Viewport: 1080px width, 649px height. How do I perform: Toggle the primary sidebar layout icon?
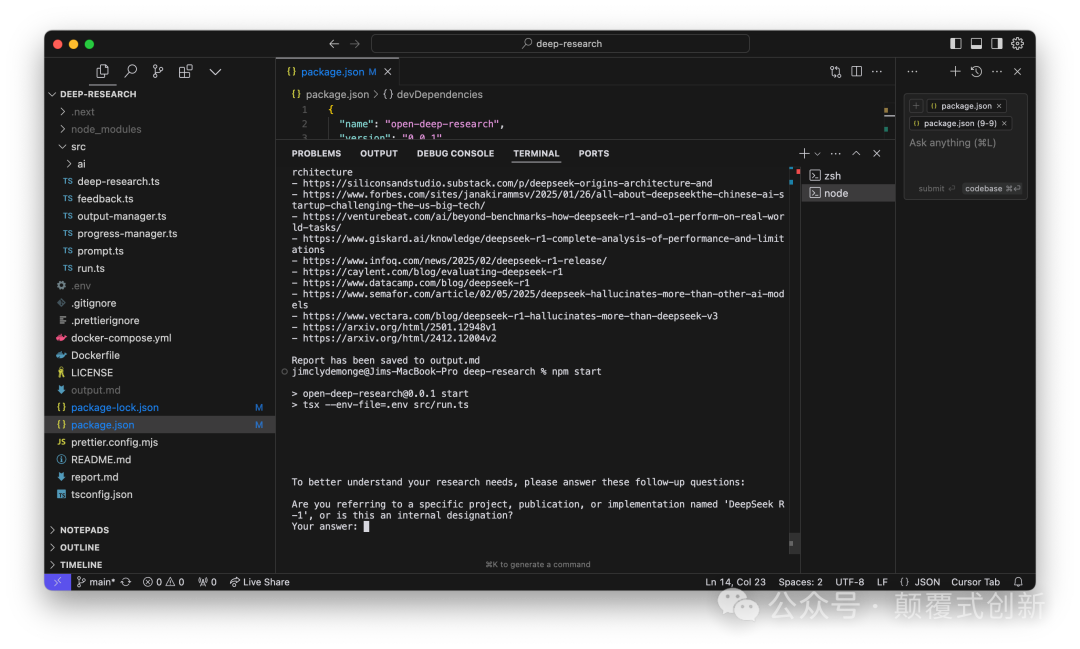coord(955,43)
